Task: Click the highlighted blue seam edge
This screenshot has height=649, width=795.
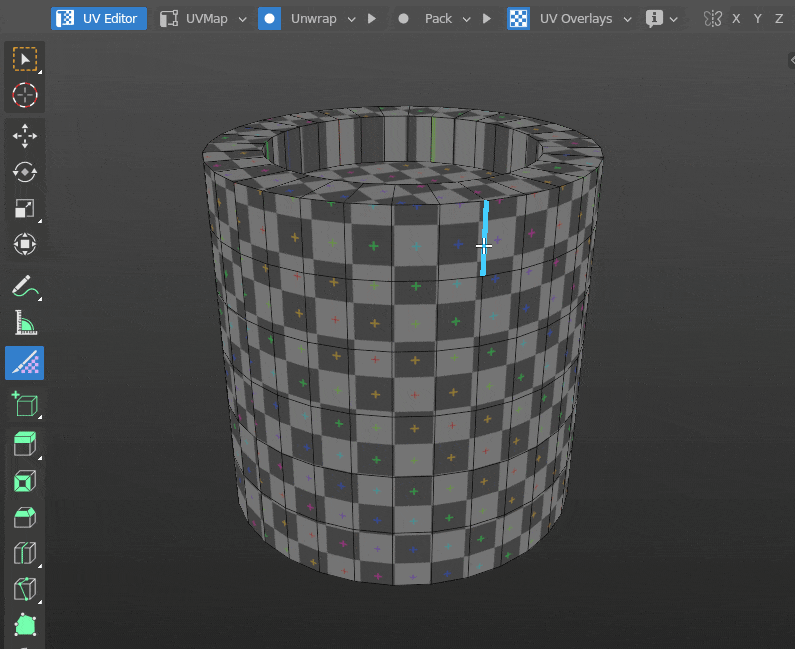Action: click(x=484, y=238)
